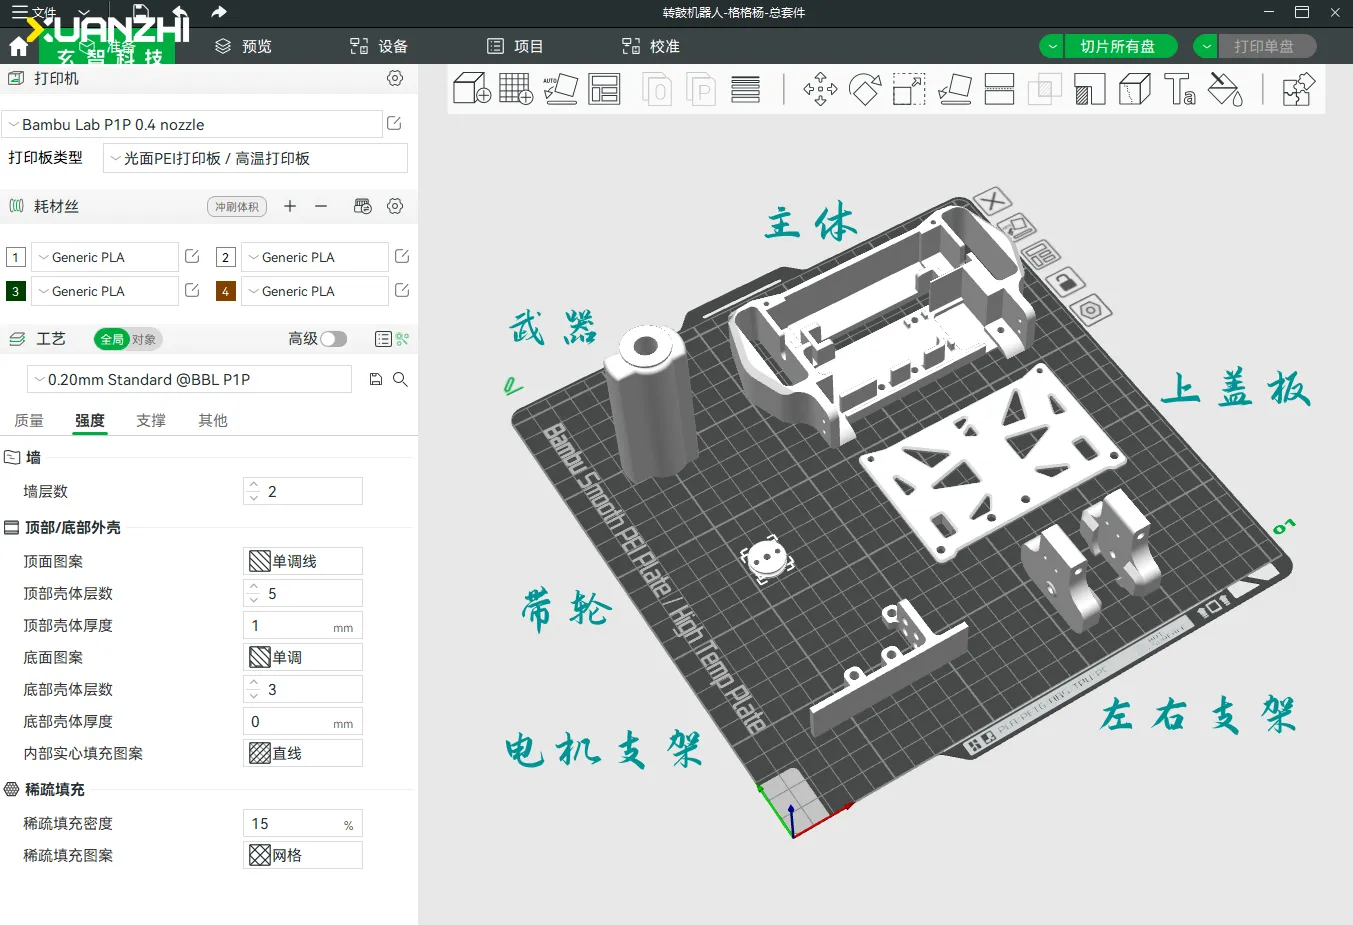Select the Scale tool

tap(909, 89)
